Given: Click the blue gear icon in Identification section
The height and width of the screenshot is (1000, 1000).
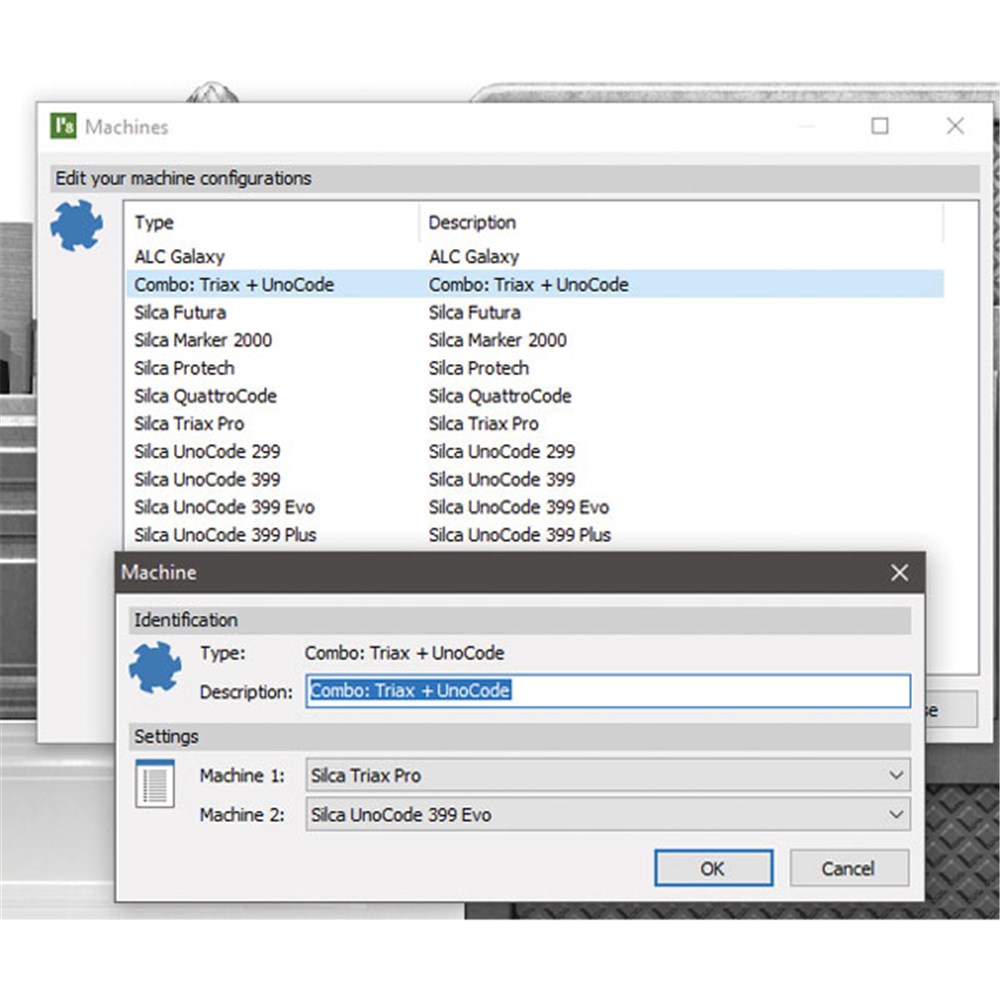Looking at the screenshot, I should [x=155, y=668].
